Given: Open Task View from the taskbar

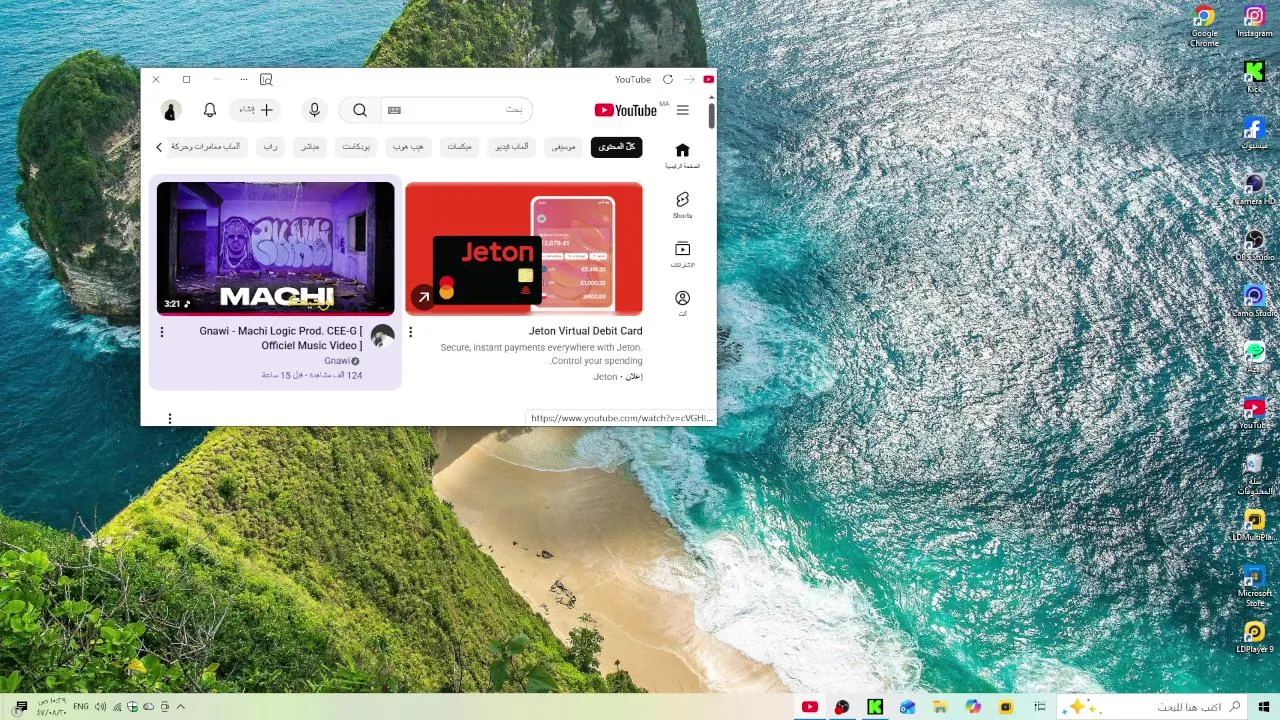Looking at the screenshot, I should pos(1040,707).
